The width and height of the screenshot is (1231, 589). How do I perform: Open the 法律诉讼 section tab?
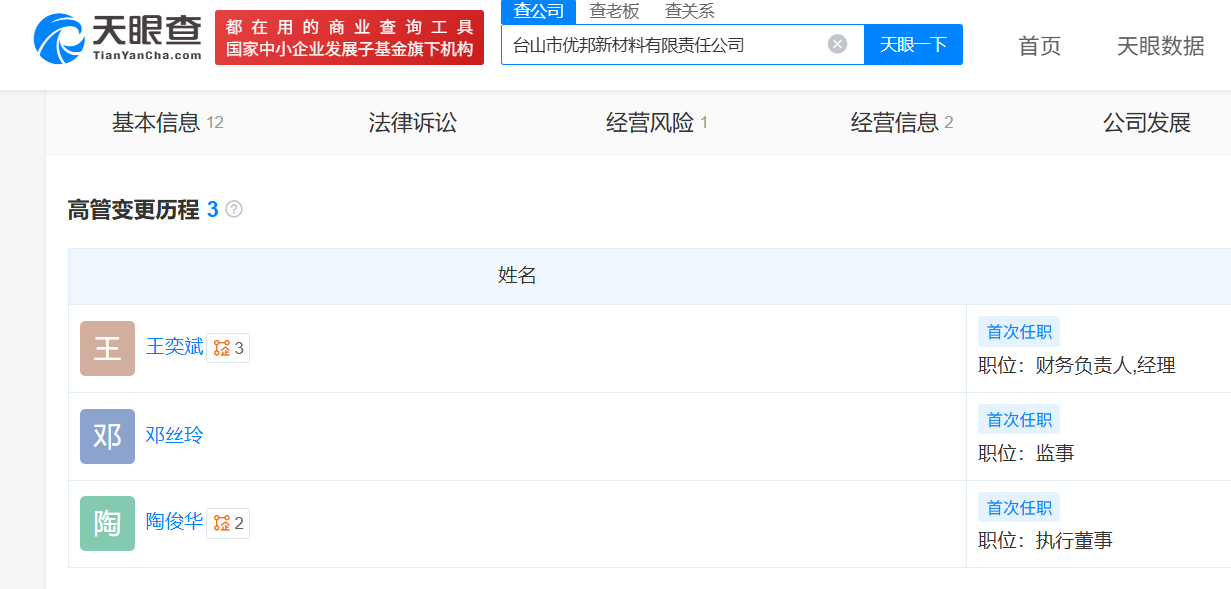click(412, 123)
